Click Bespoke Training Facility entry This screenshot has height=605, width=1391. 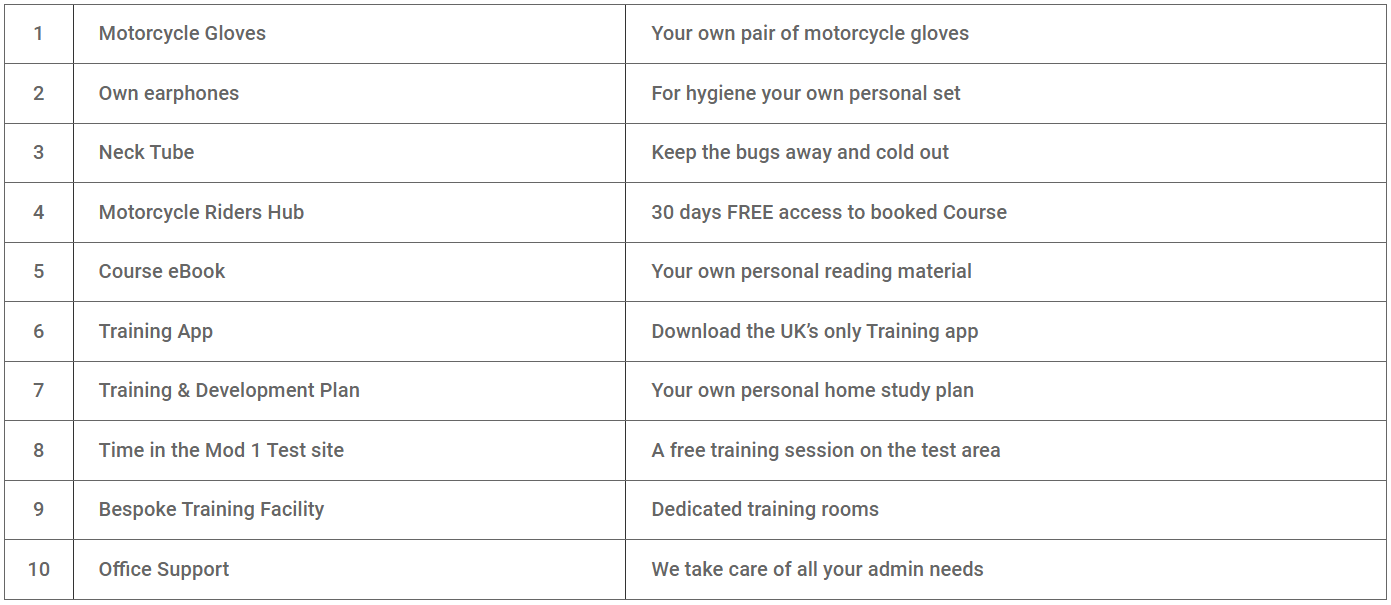pyautogui.click(x=211, y=509)
